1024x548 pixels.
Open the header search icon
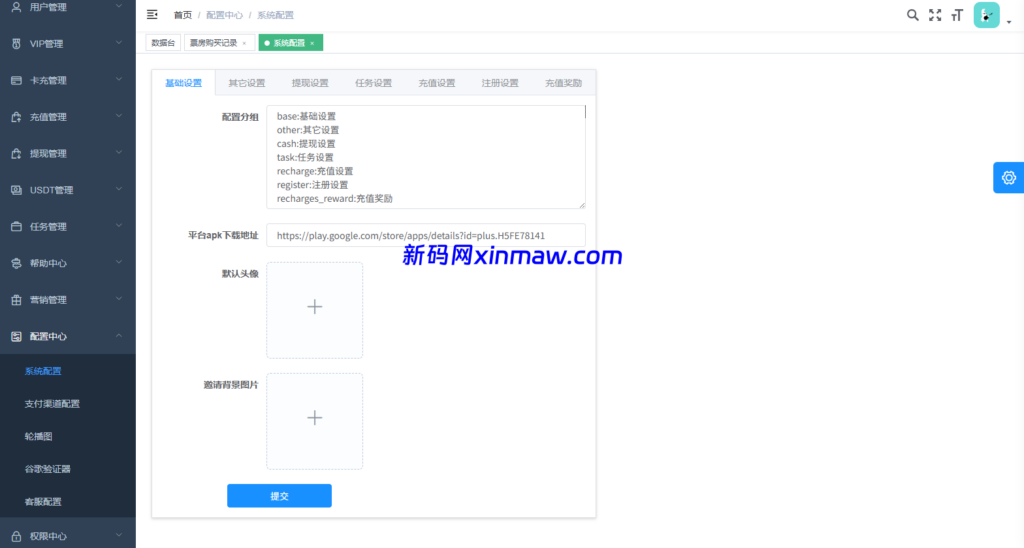pos(912,15)
